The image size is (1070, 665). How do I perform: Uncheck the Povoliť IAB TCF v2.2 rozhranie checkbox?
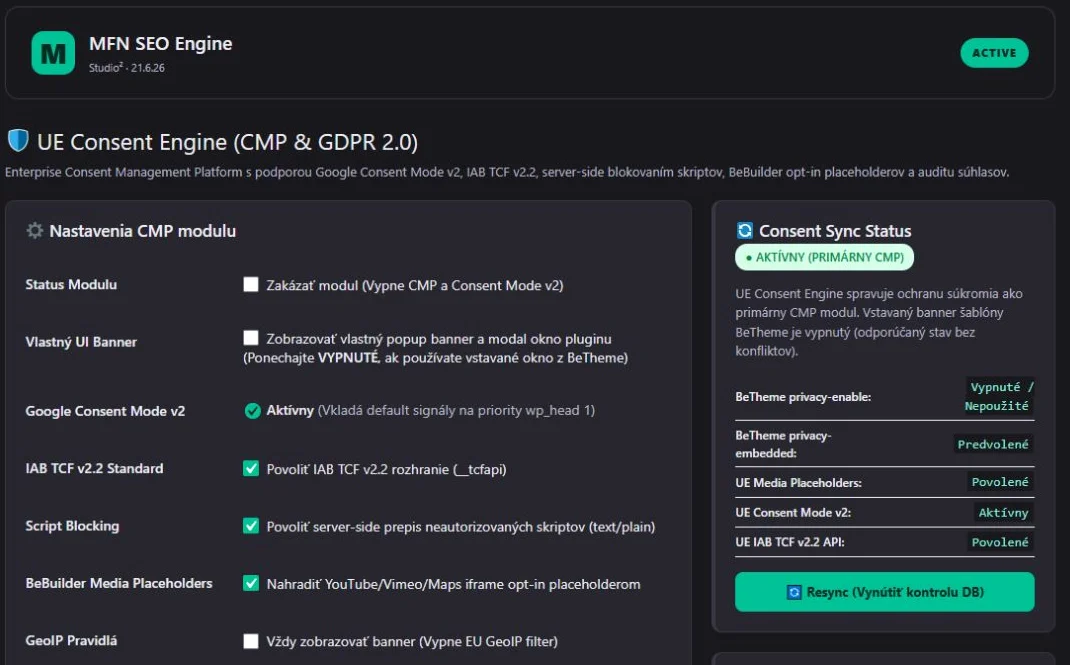(x=251, y=469)
